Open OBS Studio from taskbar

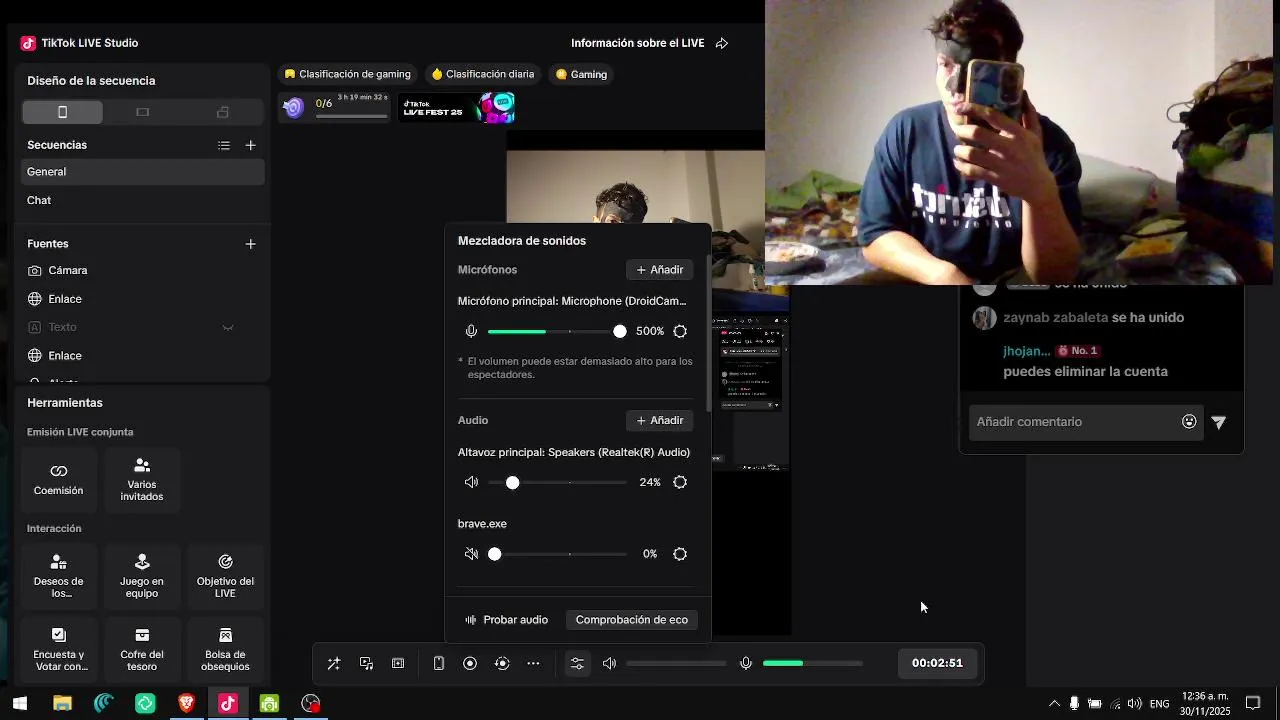[311, 704]
